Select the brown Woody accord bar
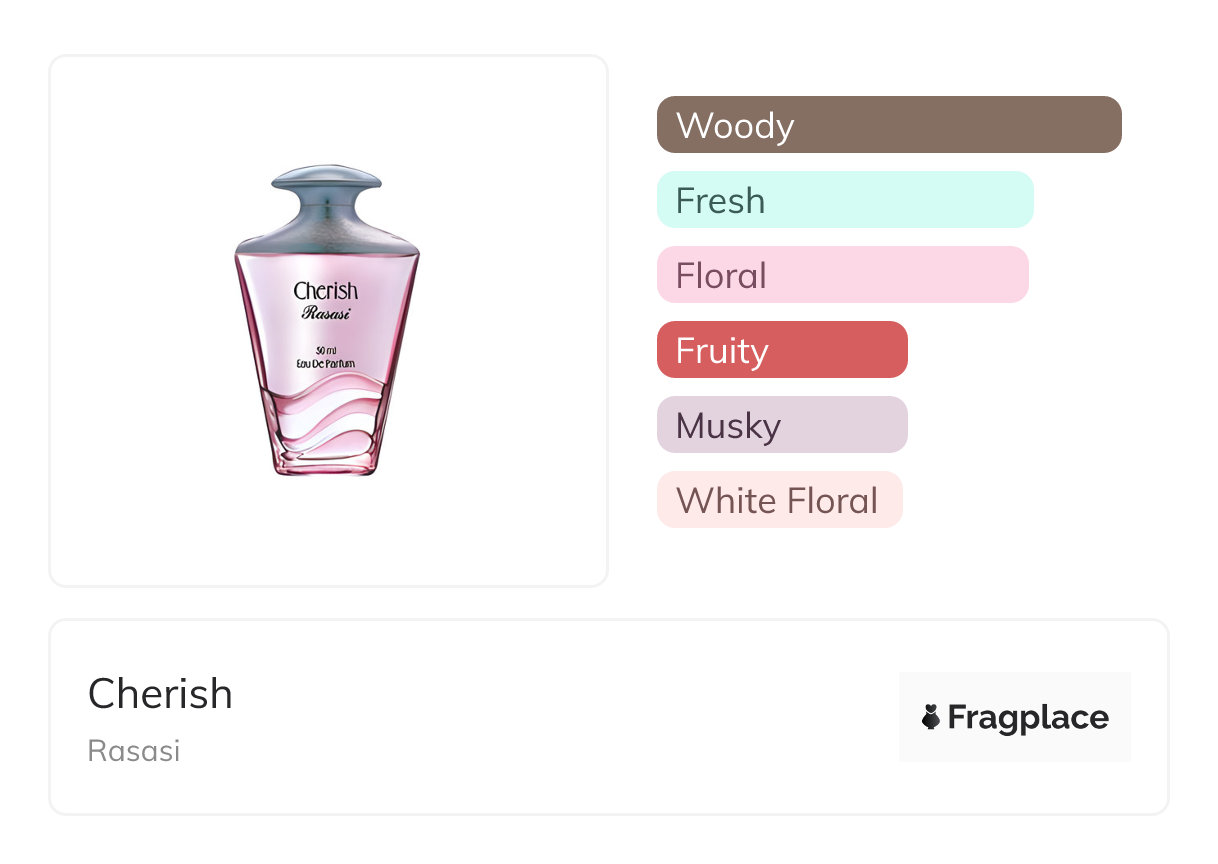Image resolution: width=1218 pixels, height=864 pixels. (x=889, y=125)
